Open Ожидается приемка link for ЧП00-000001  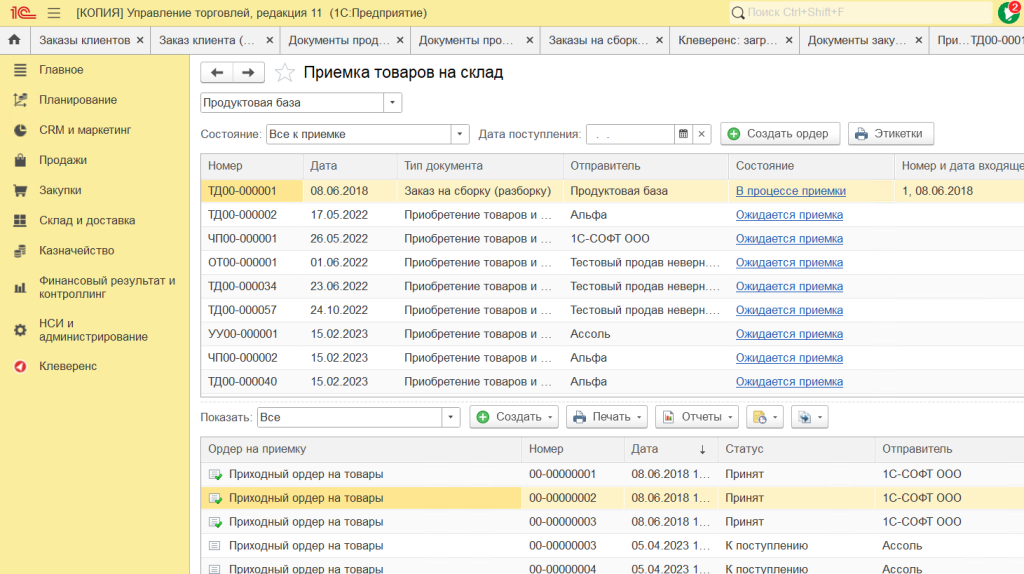point(789,238)
